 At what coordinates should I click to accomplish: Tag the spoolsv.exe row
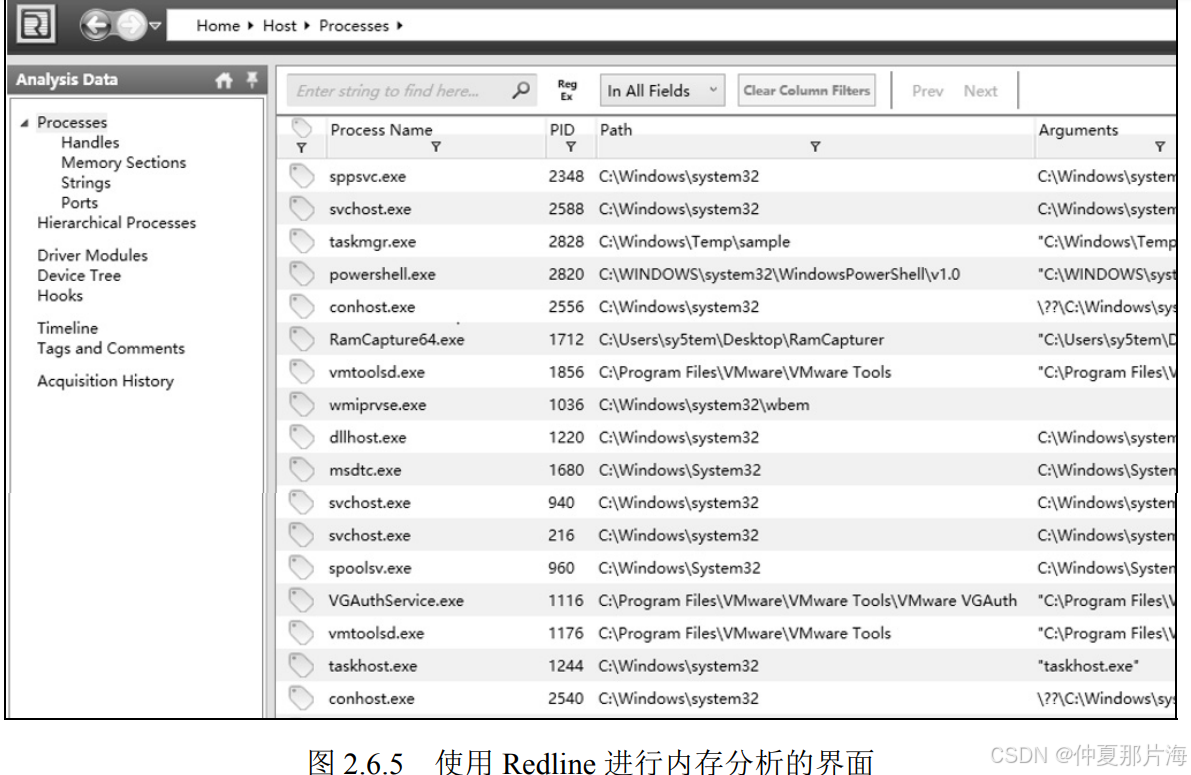[x=302, y=568]
